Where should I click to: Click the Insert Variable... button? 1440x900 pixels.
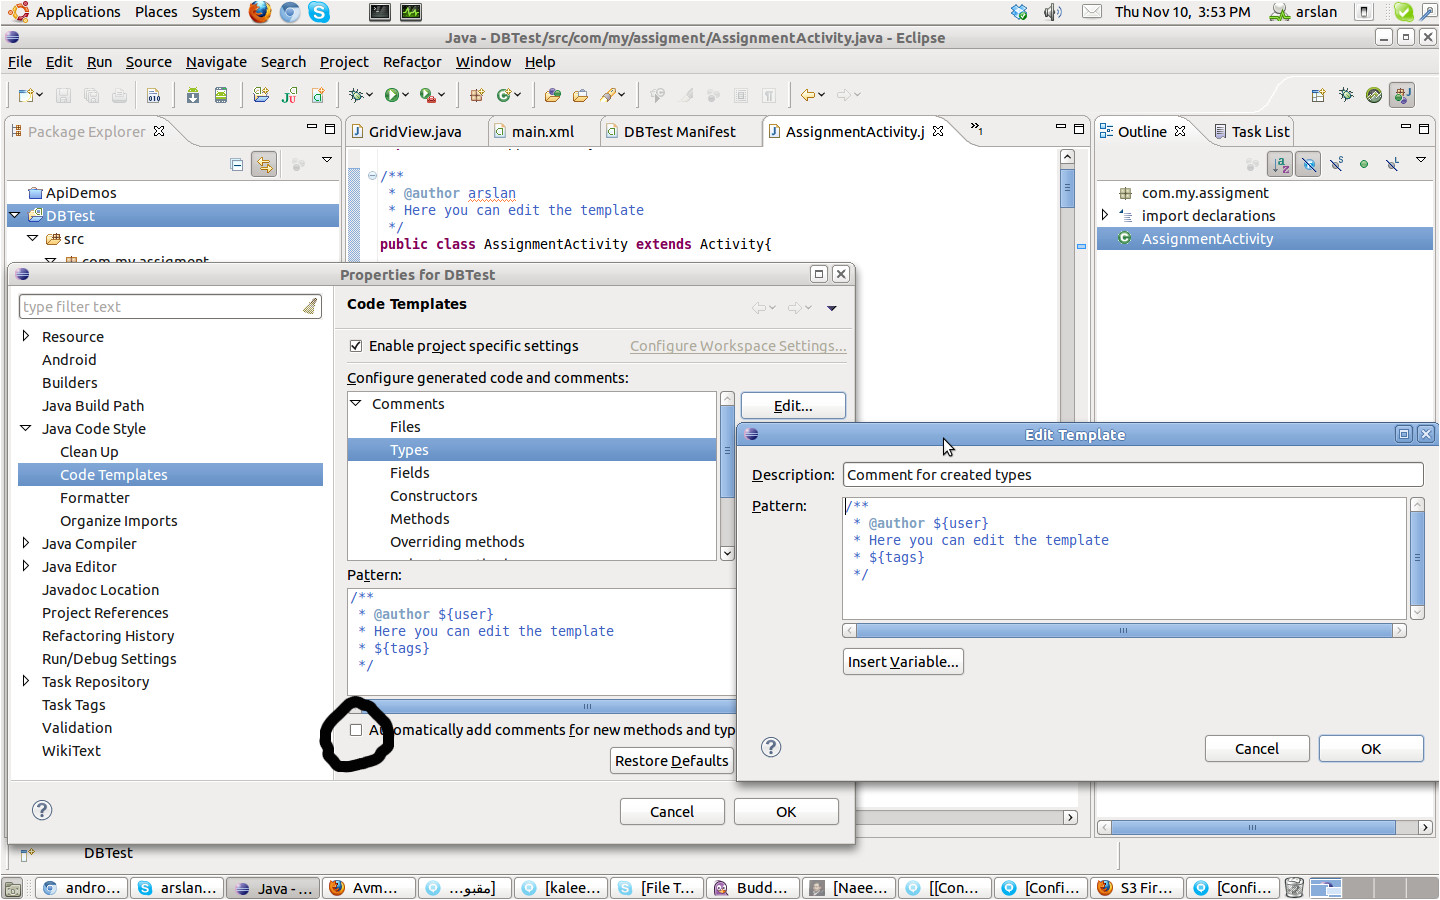click(x=903, y=662)
